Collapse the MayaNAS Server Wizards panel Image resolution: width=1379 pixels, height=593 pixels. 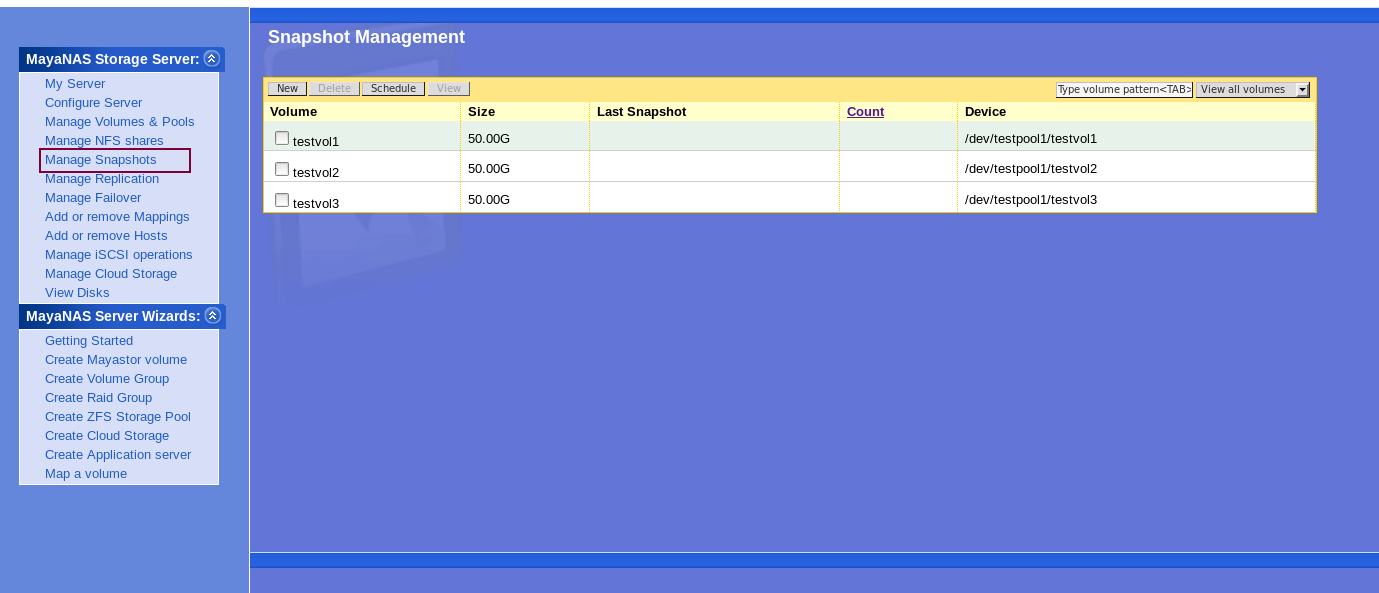212,316
